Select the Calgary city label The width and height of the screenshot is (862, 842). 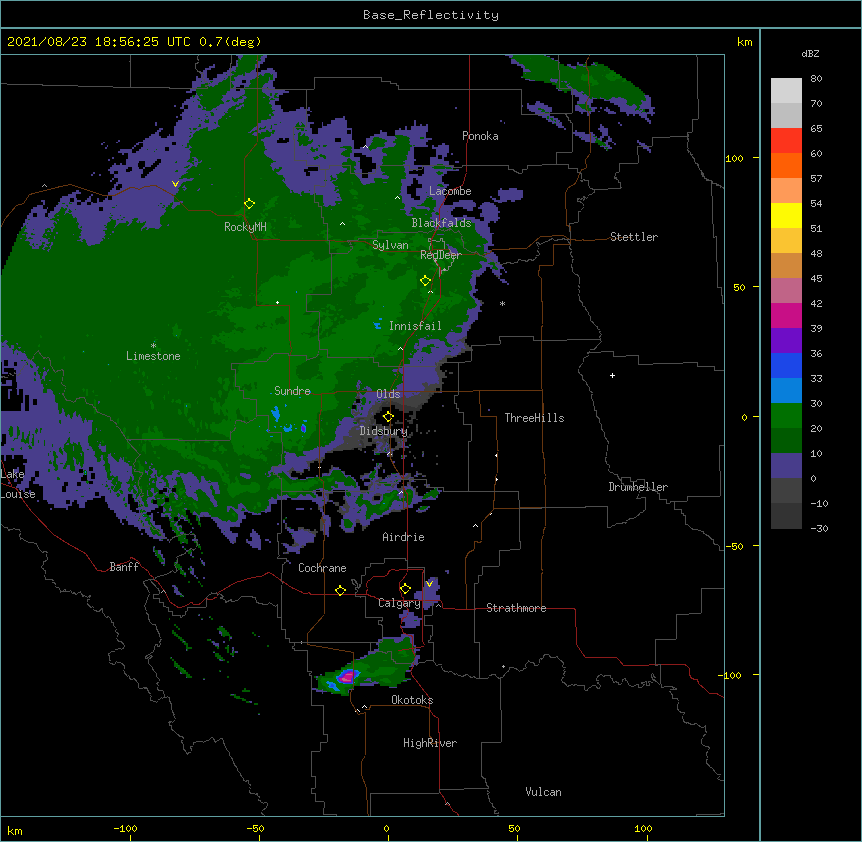(x=399, y=603)
